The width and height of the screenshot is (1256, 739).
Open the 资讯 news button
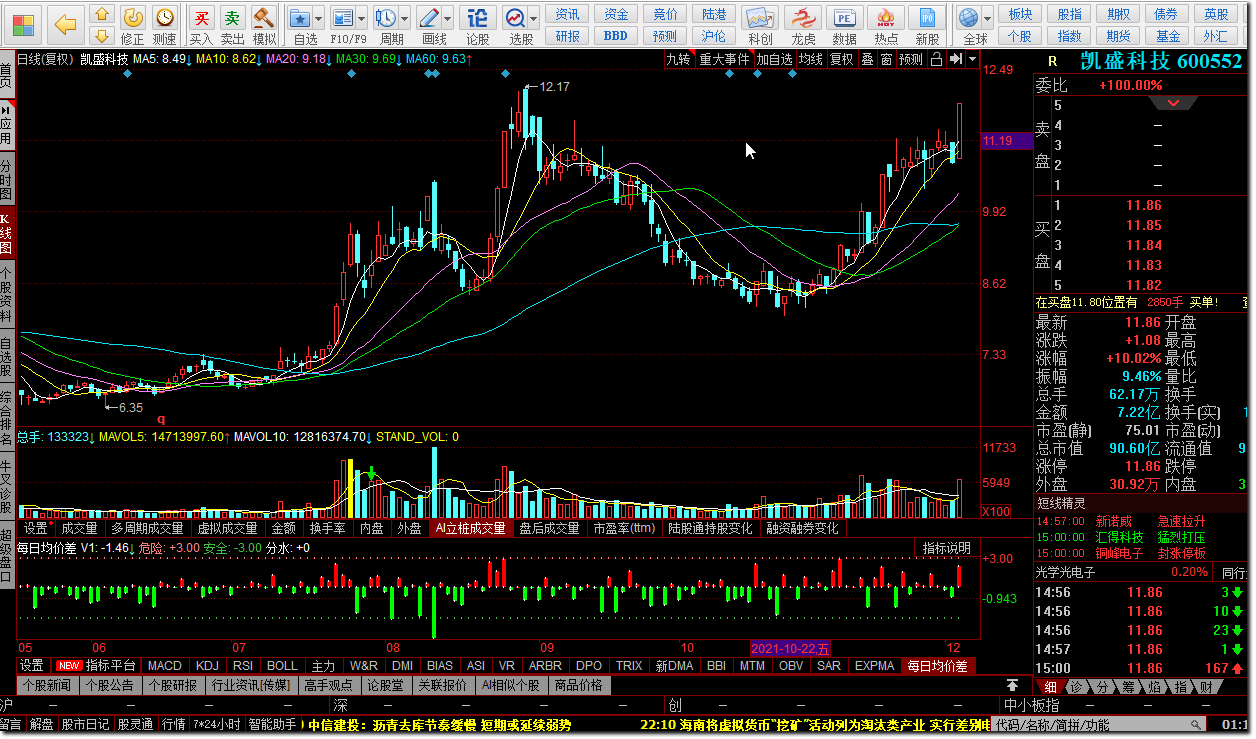click(567, 14)
